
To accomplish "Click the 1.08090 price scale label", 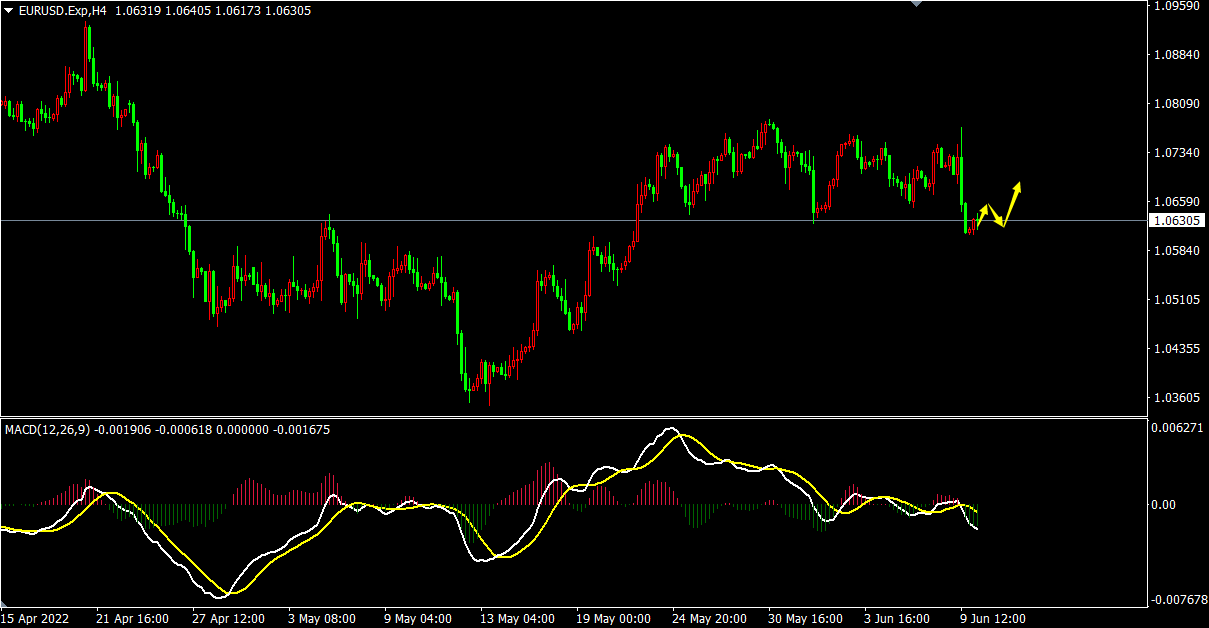I will pyautogui.click(x=1176, y=104).
